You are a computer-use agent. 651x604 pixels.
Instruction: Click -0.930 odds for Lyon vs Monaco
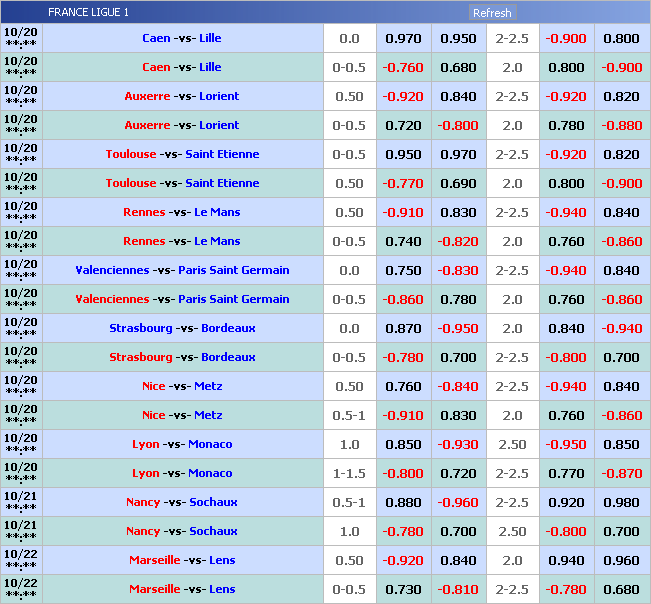(458, 445)
